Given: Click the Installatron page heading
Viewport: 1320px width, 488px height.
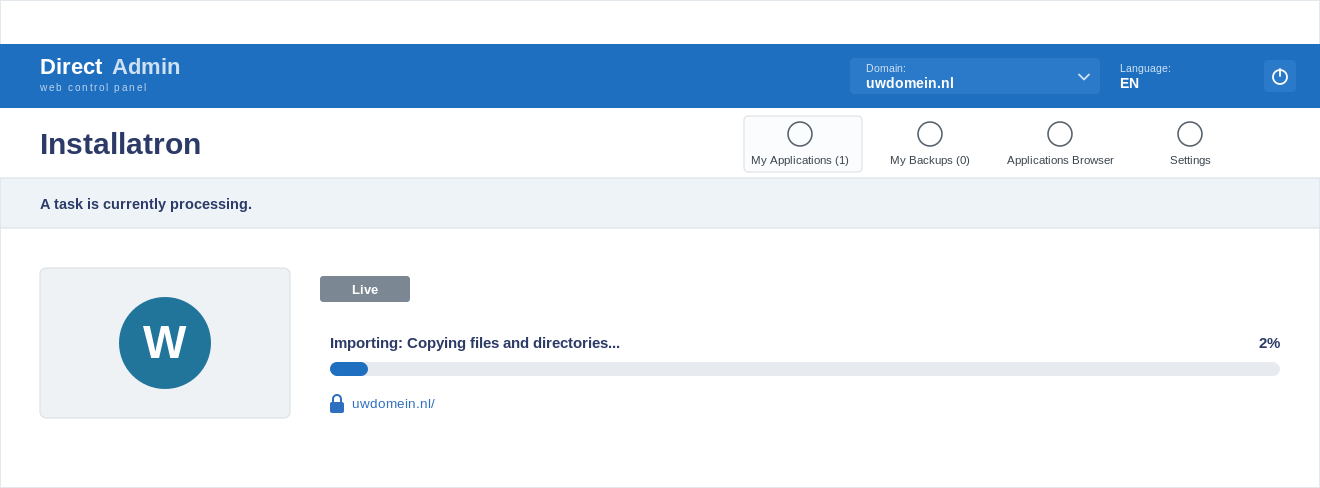Looking at the screenshot, I should coord(120,144).
